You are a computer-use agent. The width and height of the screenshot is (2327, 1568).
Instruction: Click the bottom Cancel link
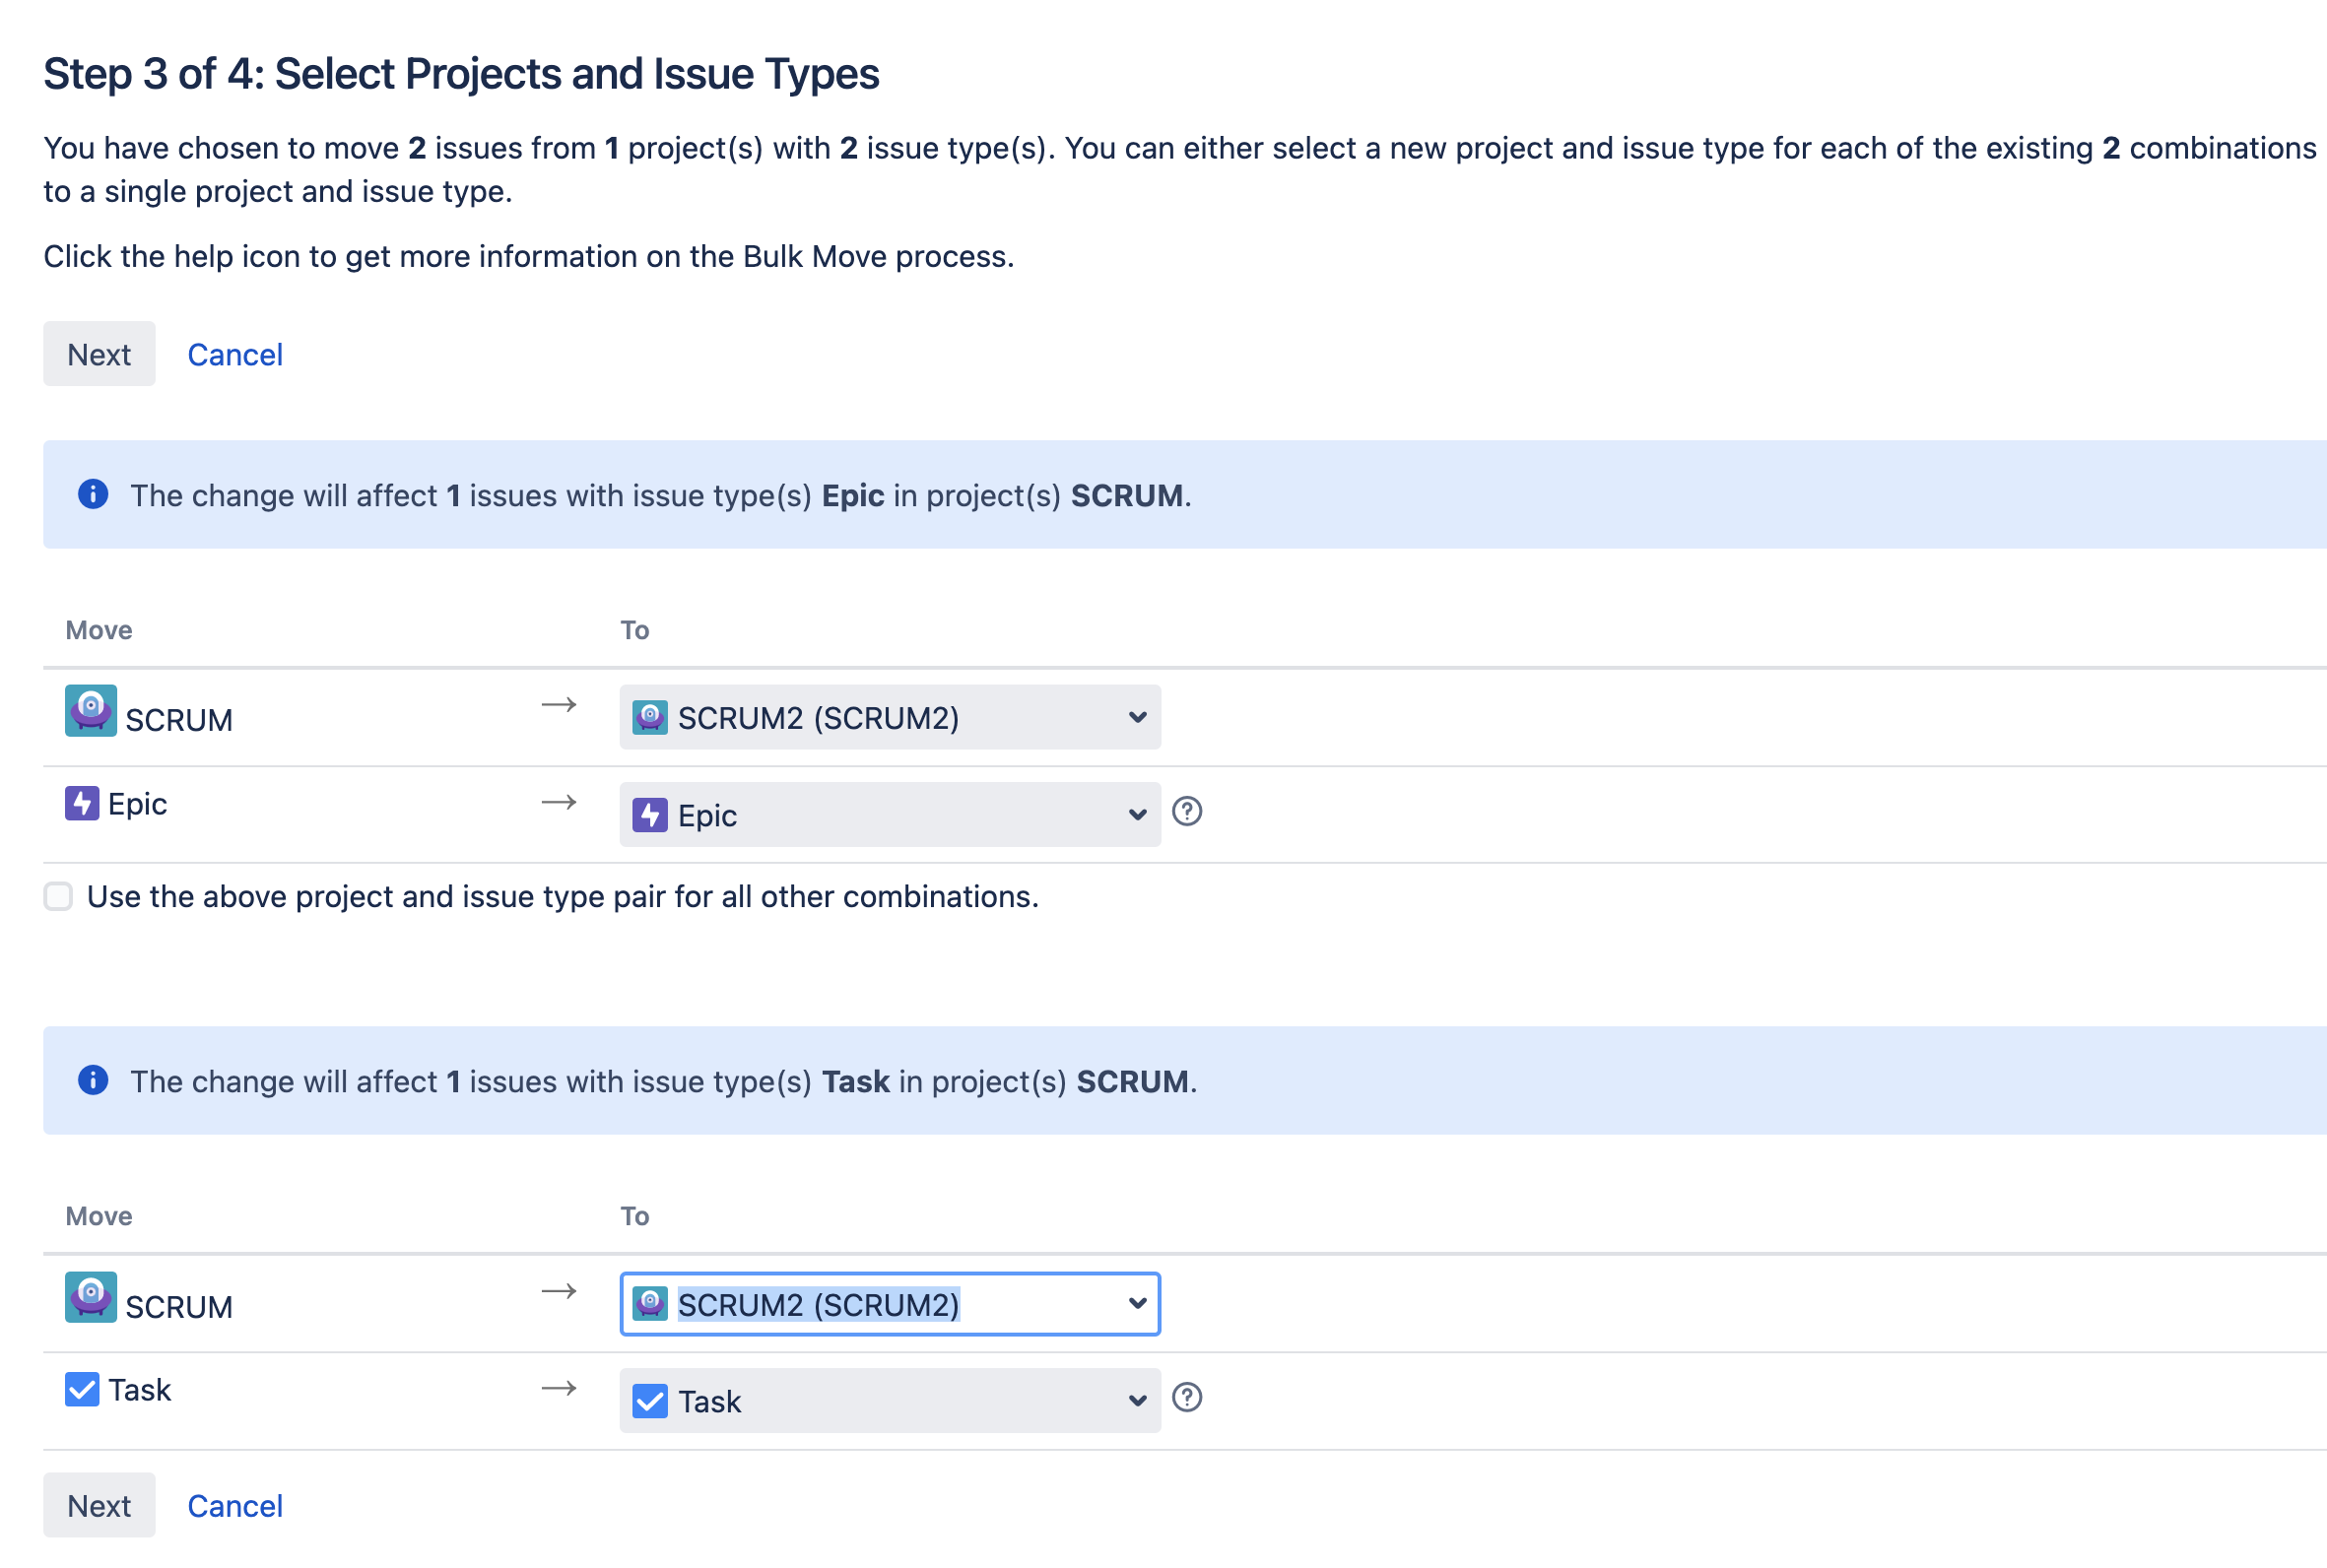coord(235,1505)
